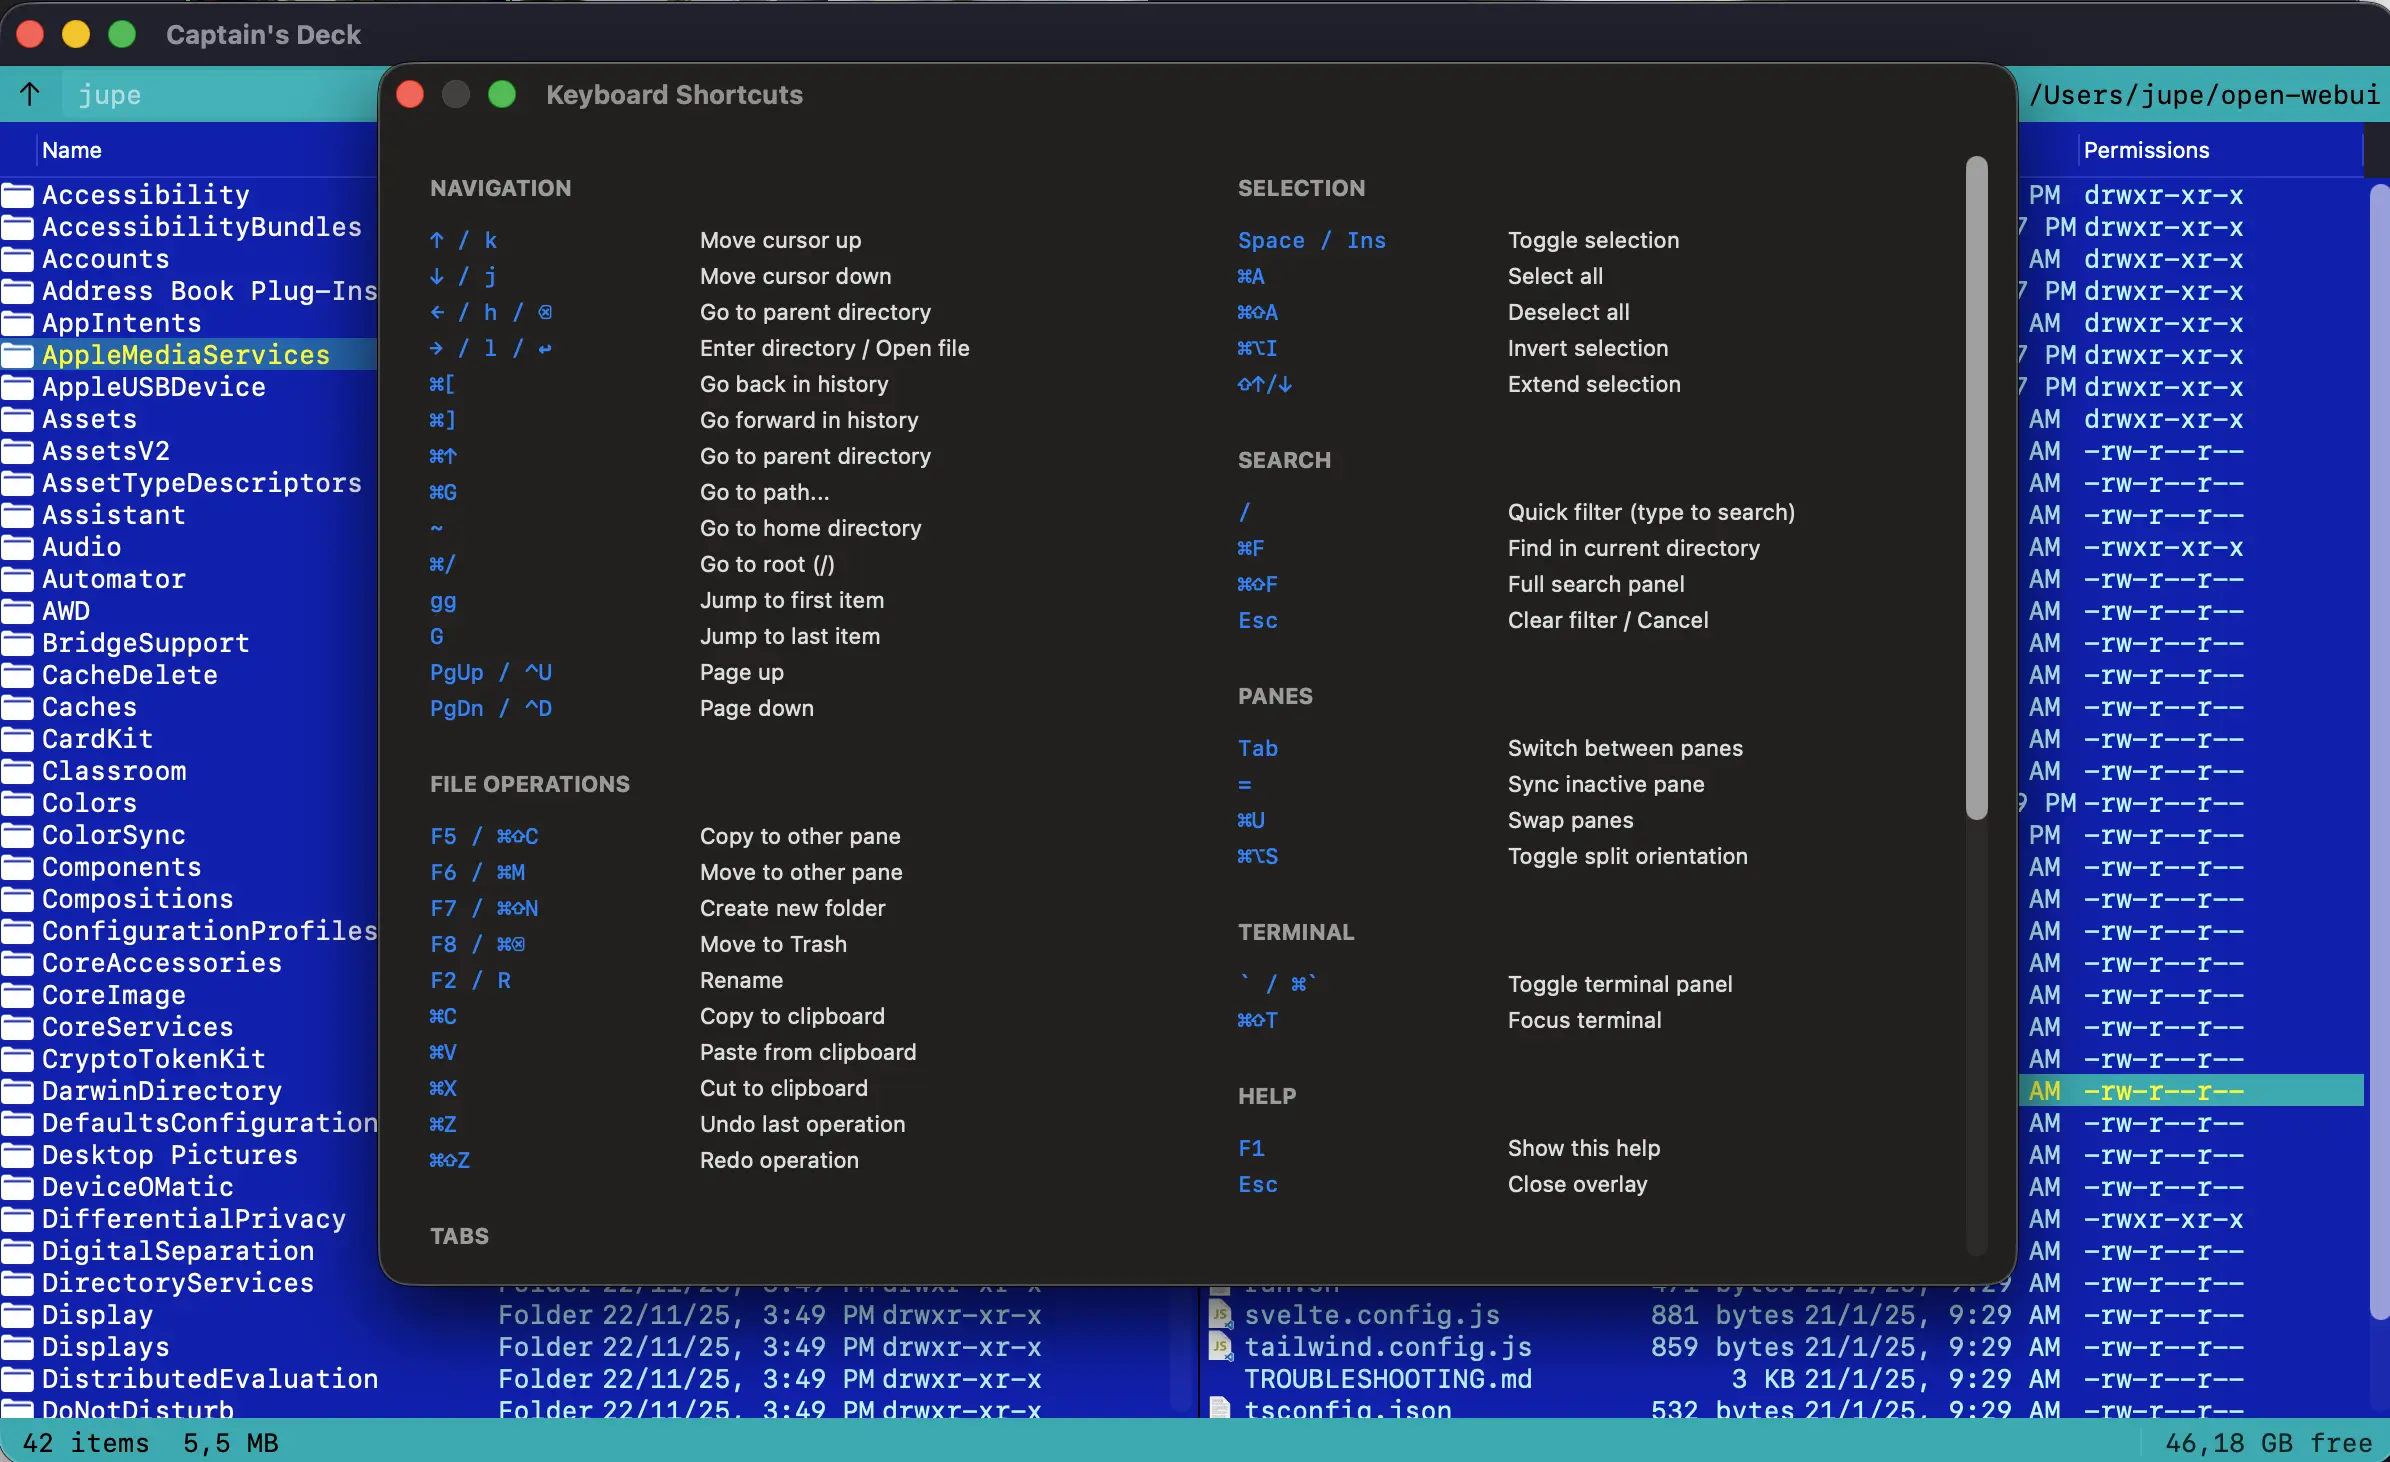Click the 'Invert selection' shortcut description

[x=1588, y=348]
